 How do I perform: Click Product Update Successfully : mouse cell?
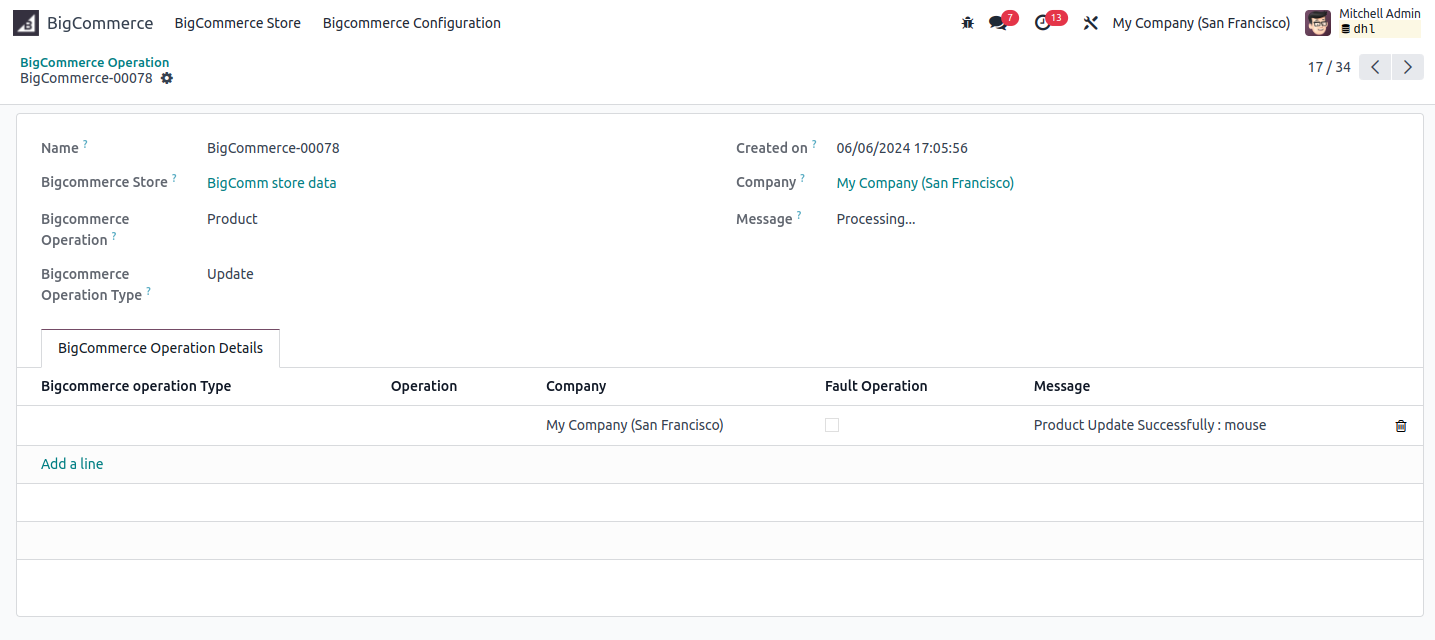click(x=1150, y=425)
